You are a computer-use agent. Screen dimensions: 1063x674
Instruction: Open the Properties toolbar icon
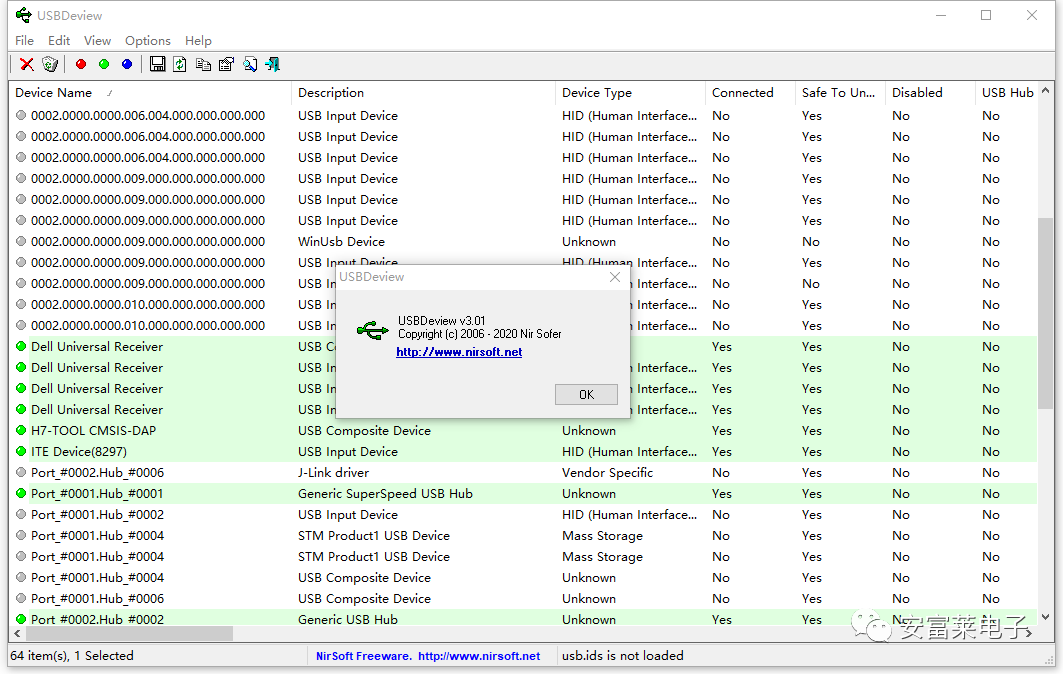click(x=226, y=64)
